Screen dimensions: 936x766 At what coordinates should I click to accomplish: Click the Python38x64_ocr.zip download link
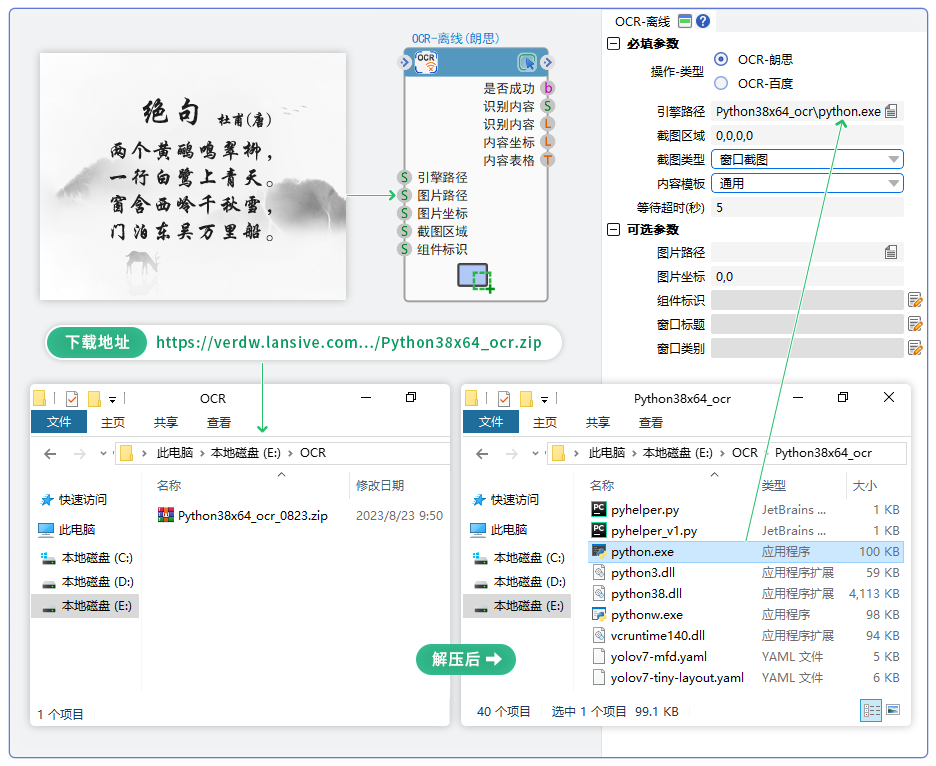pyautogui.click(x=349, y=343)
